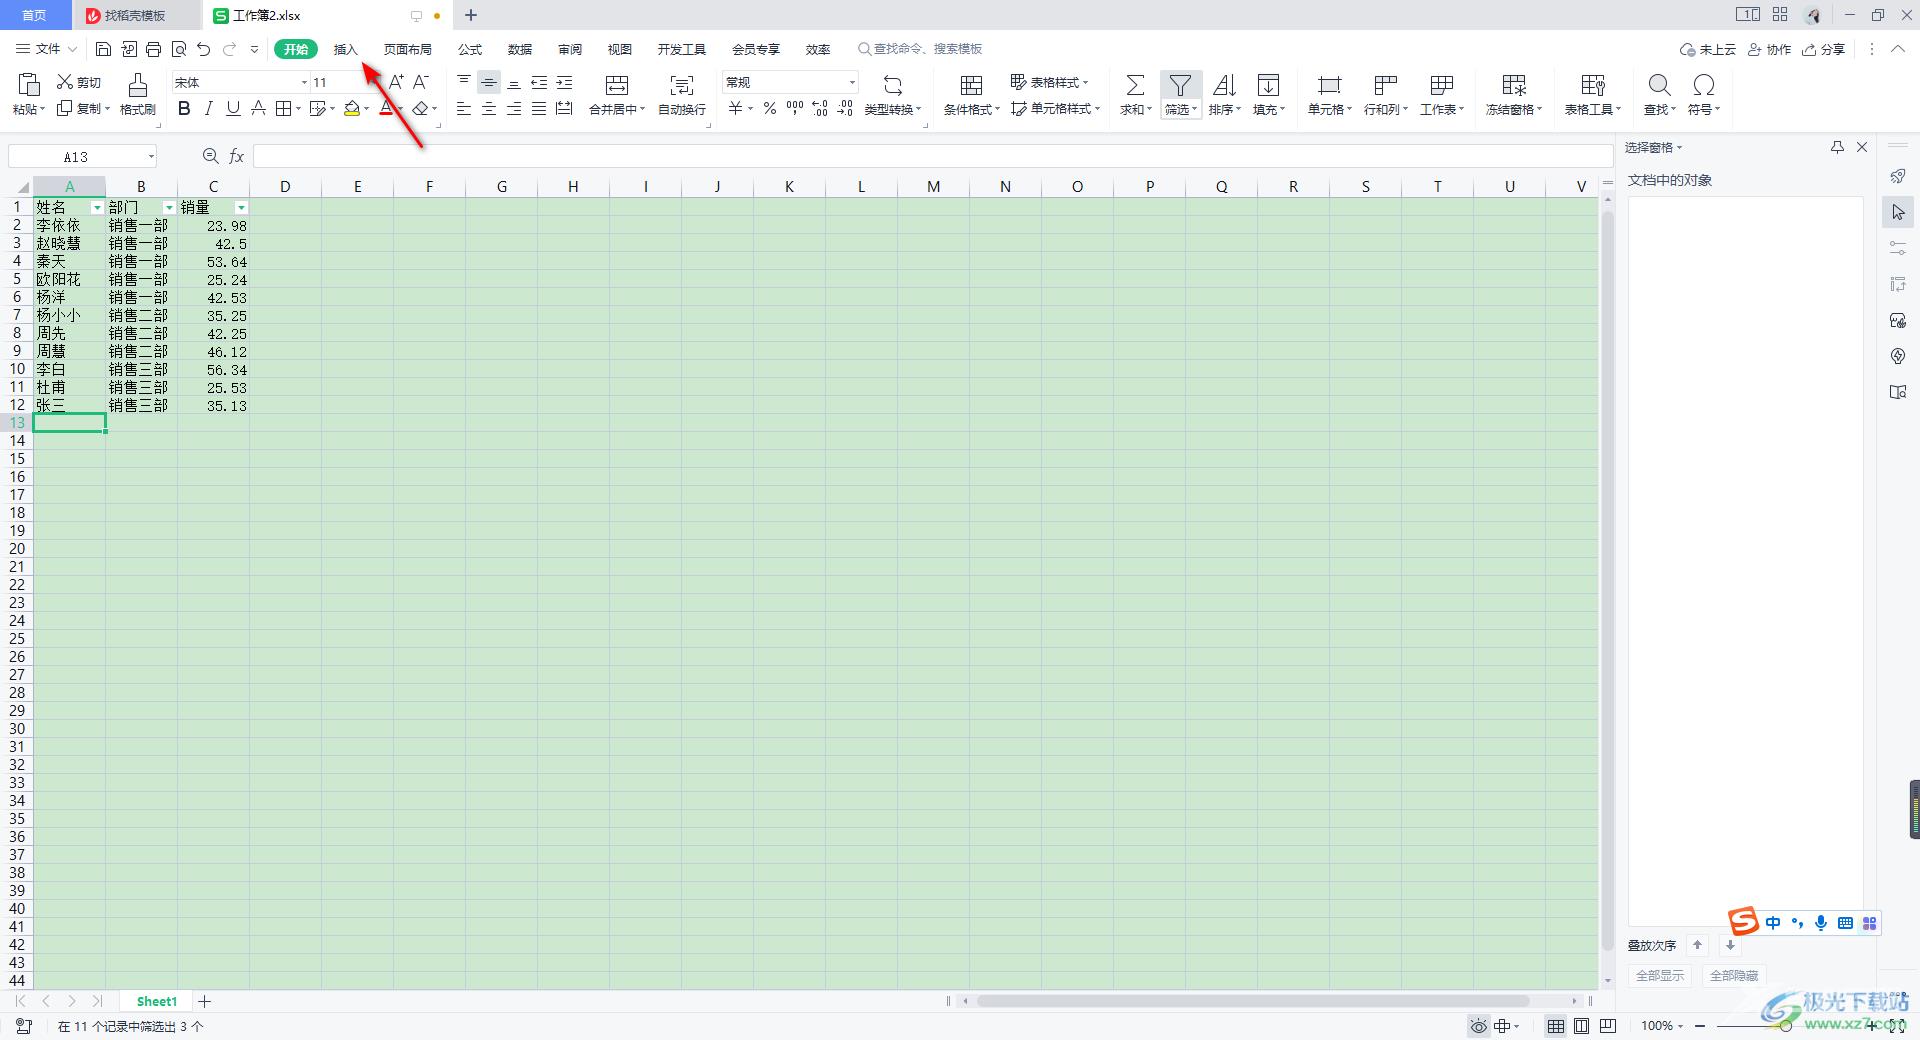Click the Save icon in quick toolbar
The height and width of the screenshot is (1040, 1920).
point(103,49)
